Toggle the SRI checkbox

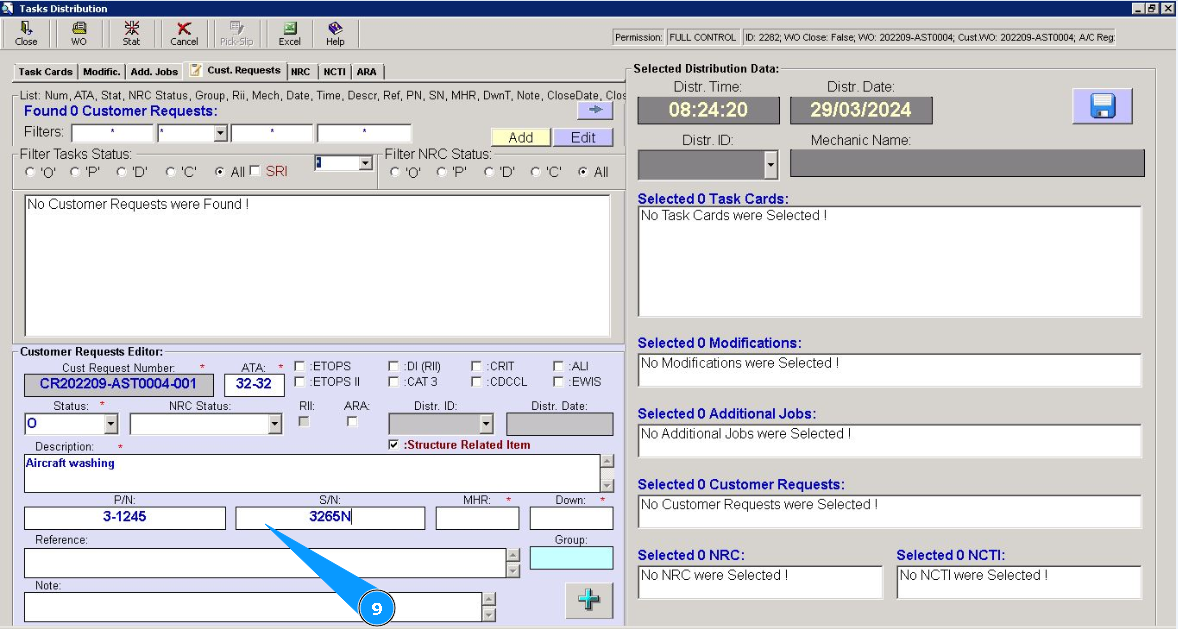click(255, 171)
